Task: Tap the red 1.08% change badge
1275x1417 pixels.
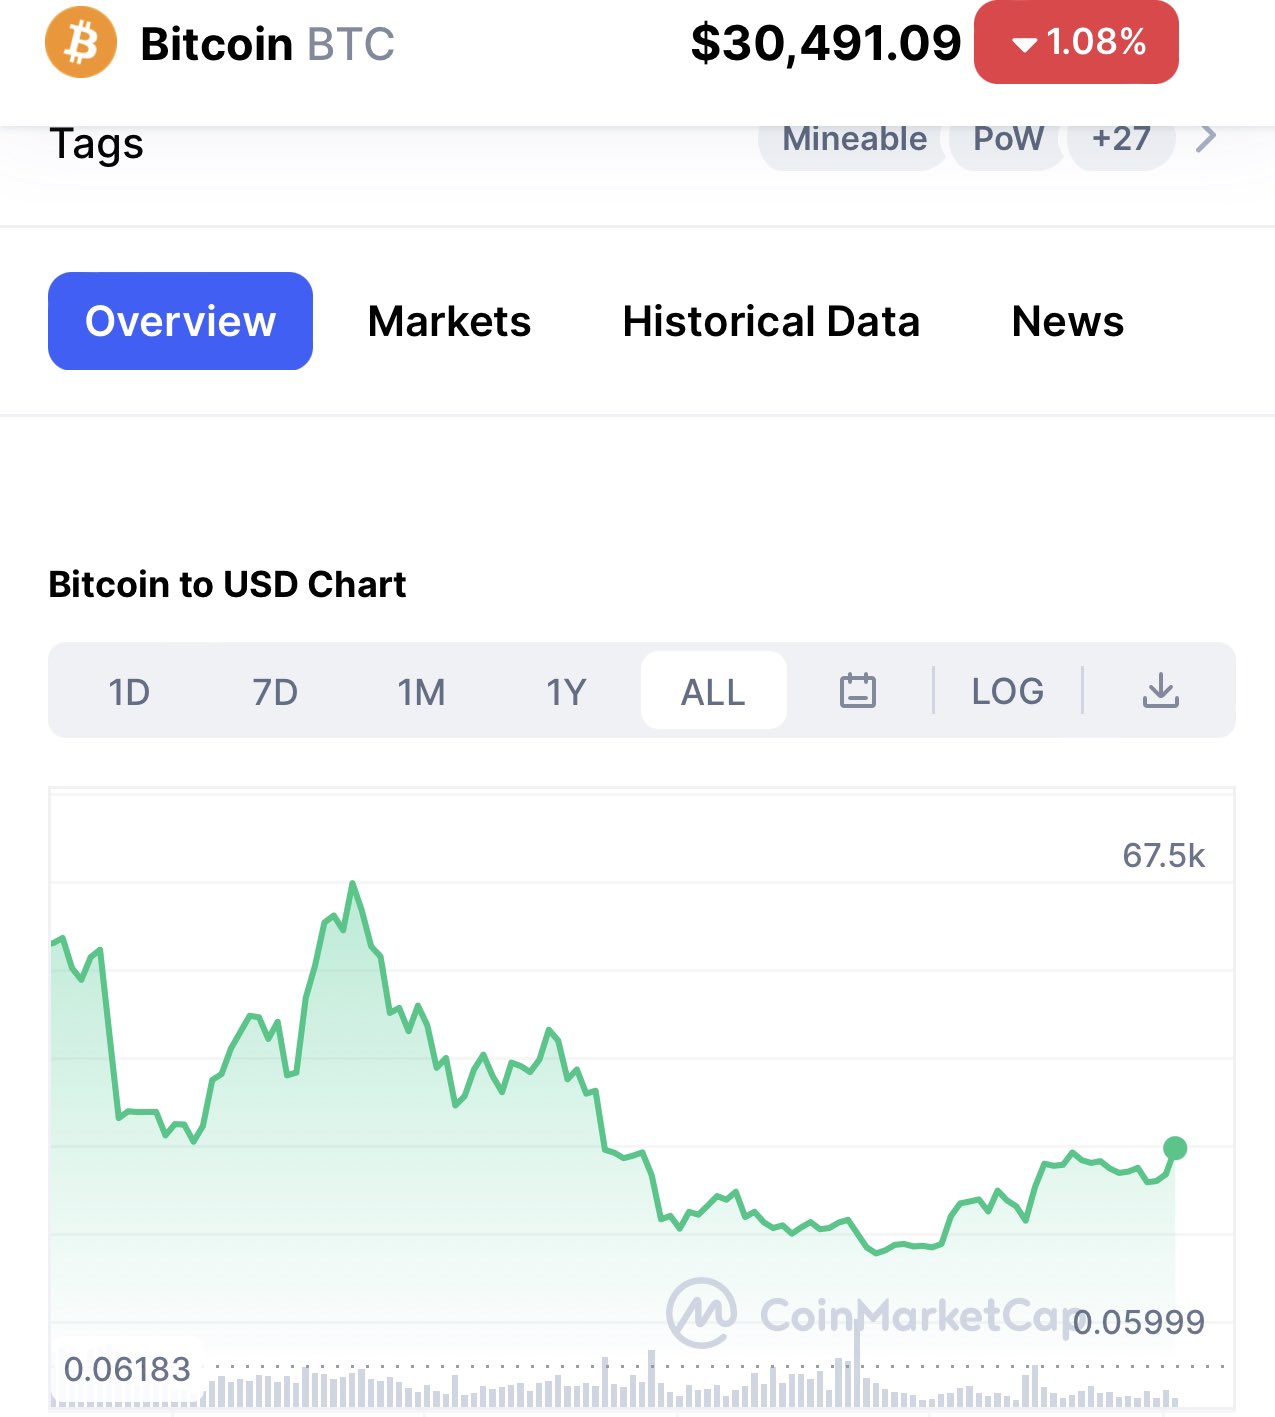Action: (x=1076, y=42)
